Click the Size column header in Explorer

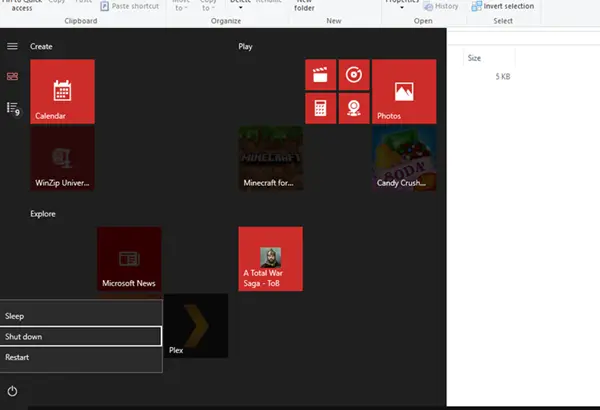pyautogui.click(x=489, y=58)
